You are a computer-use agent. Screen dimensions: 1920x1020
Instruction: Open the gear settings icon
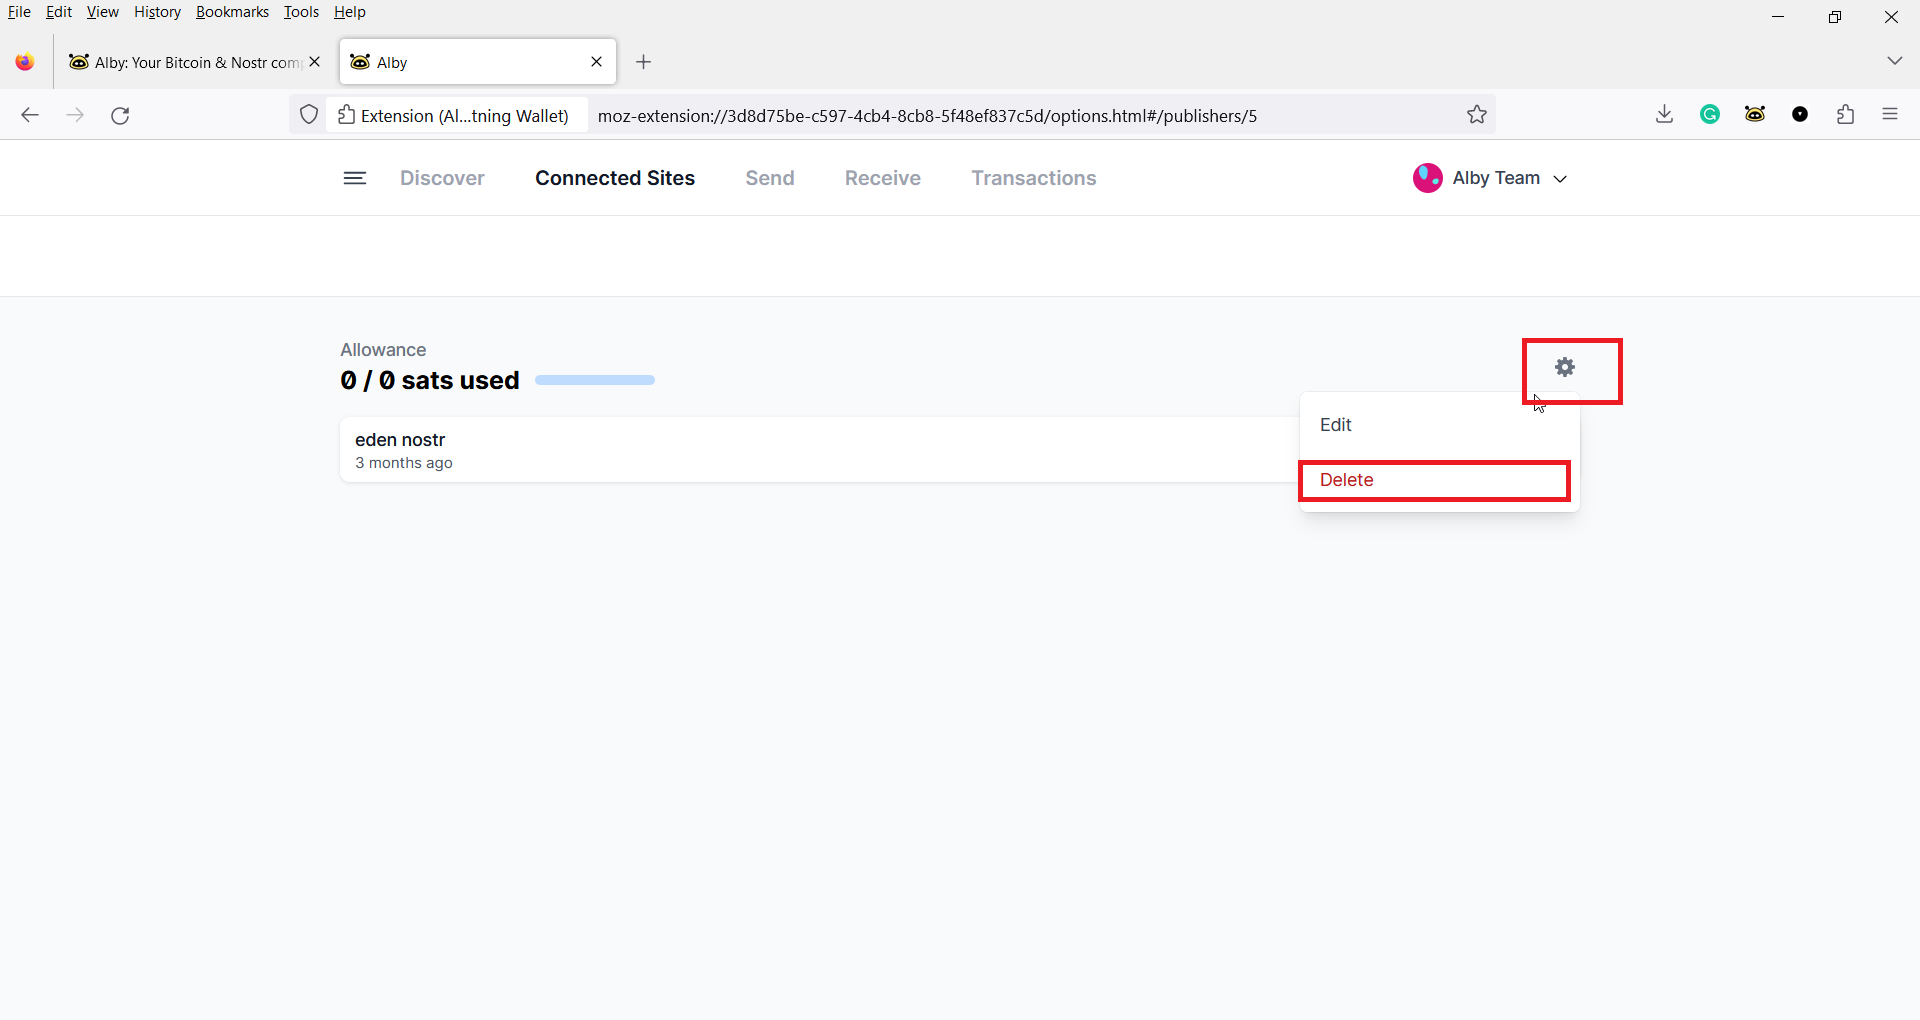pyautogui.click(x=1565, y=368)
